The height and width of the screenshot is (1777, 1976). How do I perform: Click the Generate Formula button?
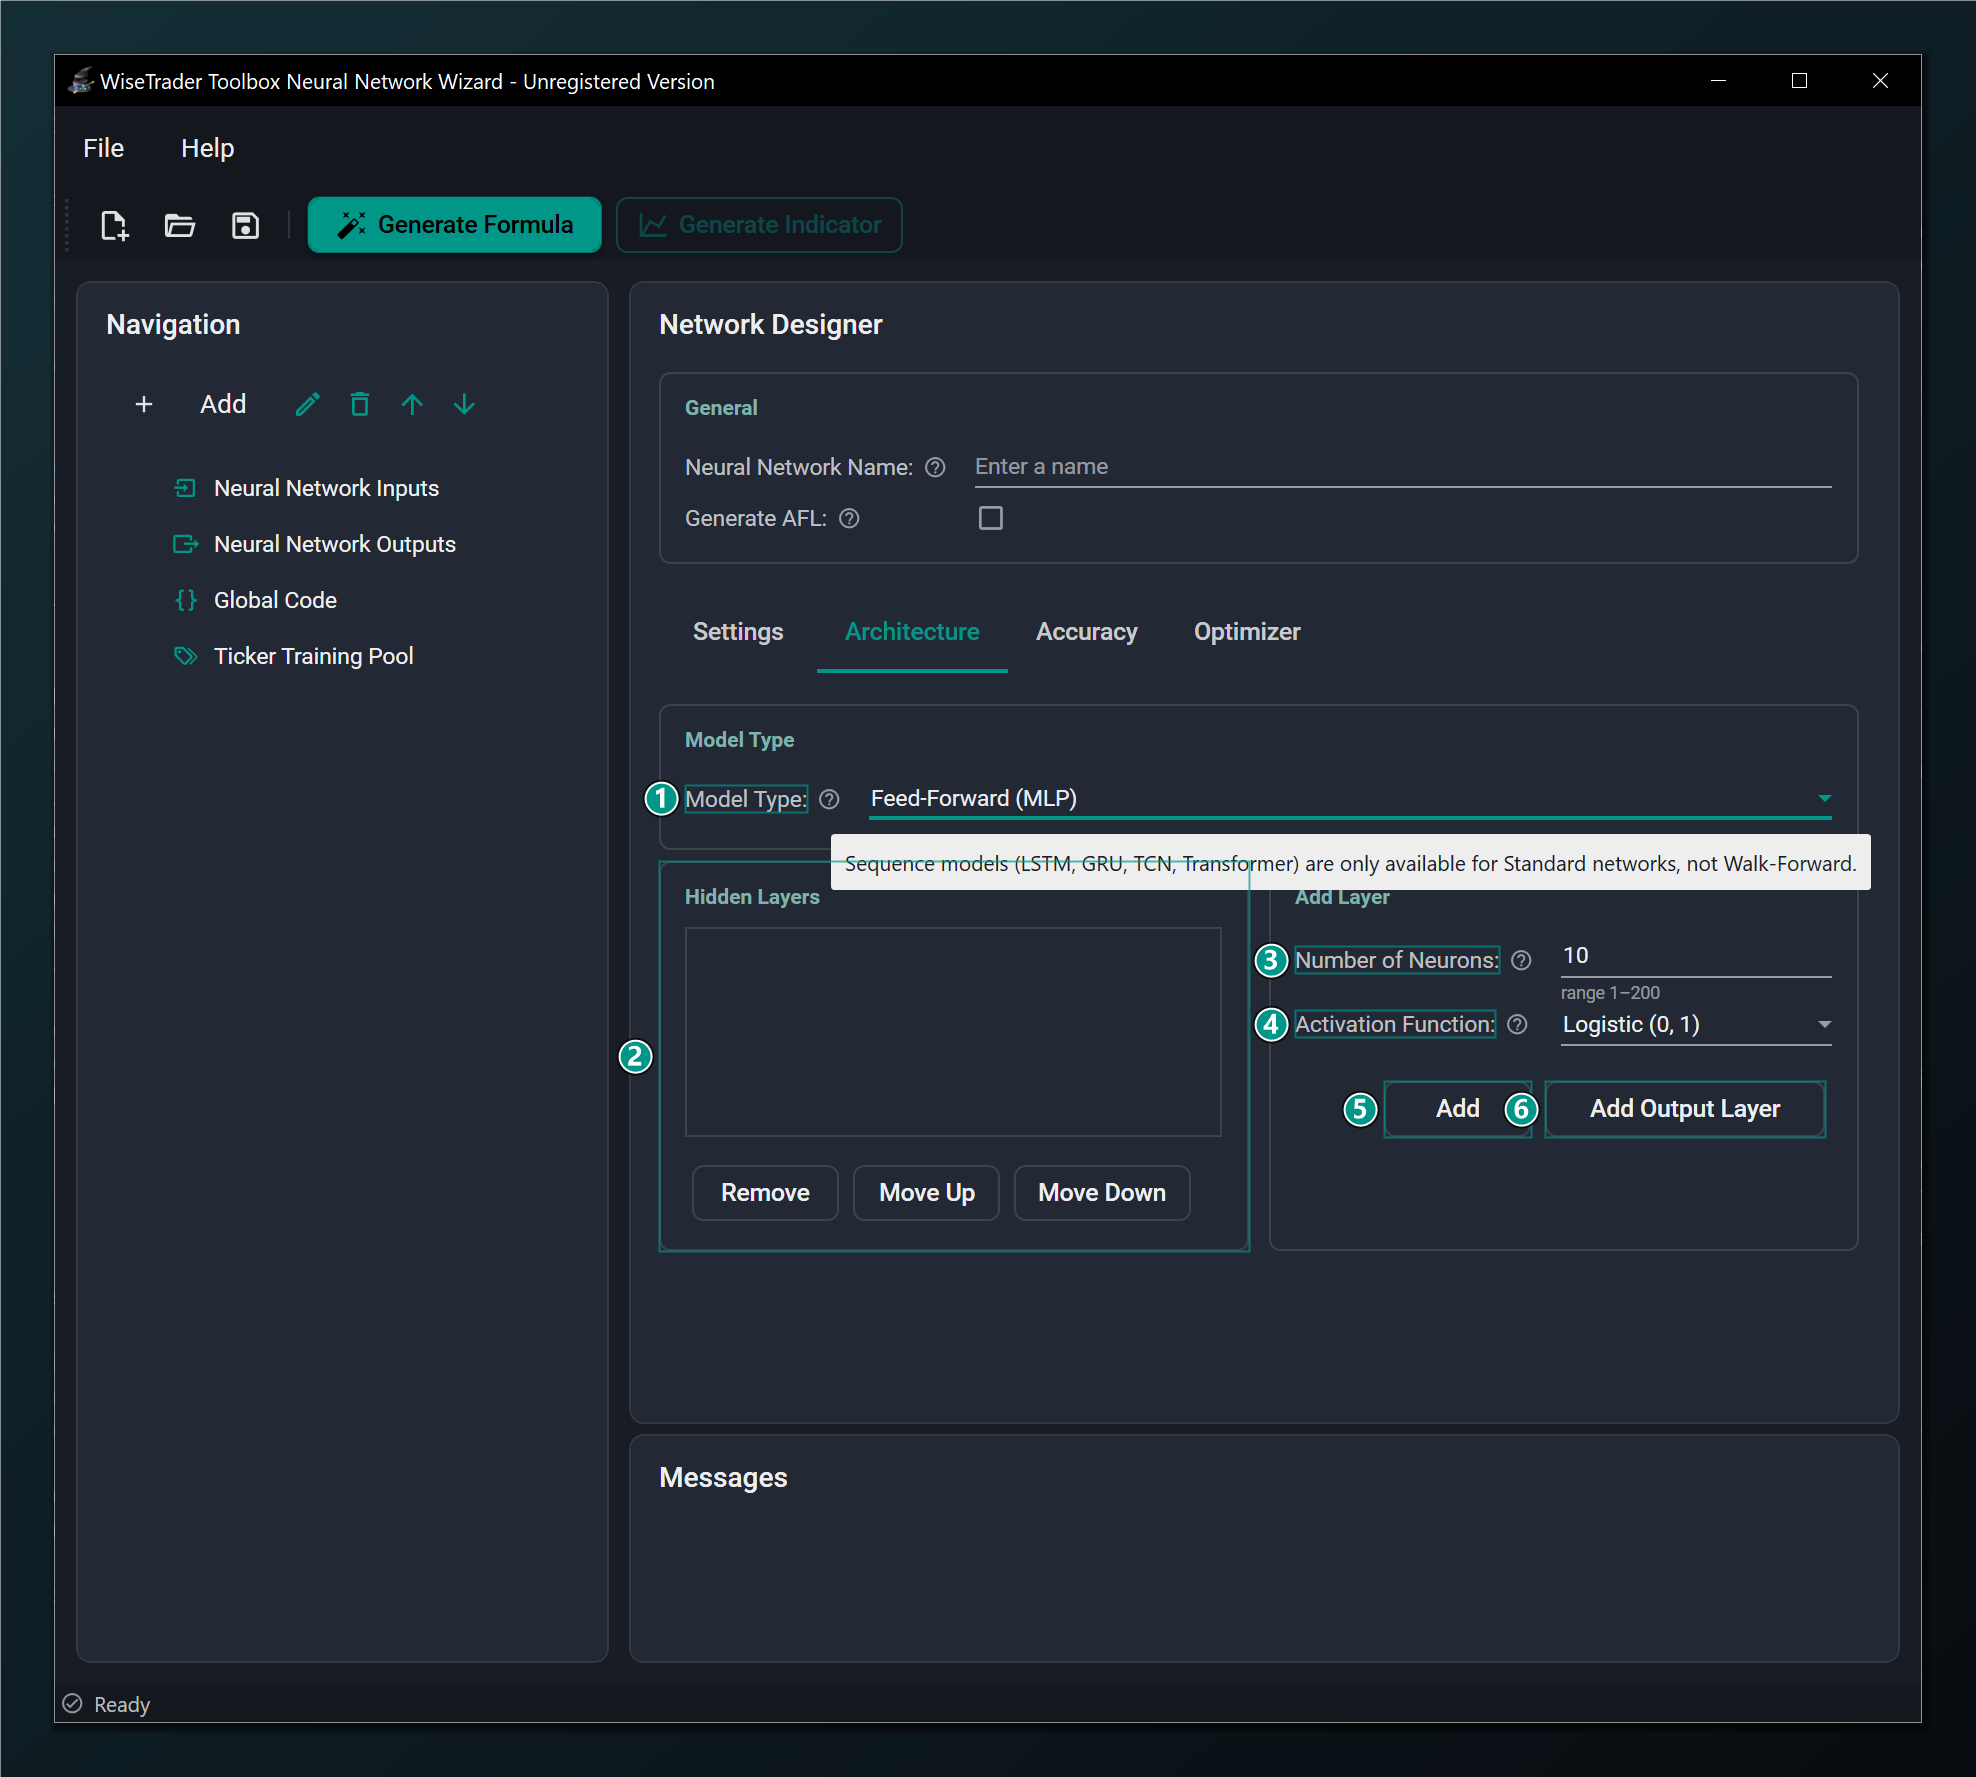(455, 225)
